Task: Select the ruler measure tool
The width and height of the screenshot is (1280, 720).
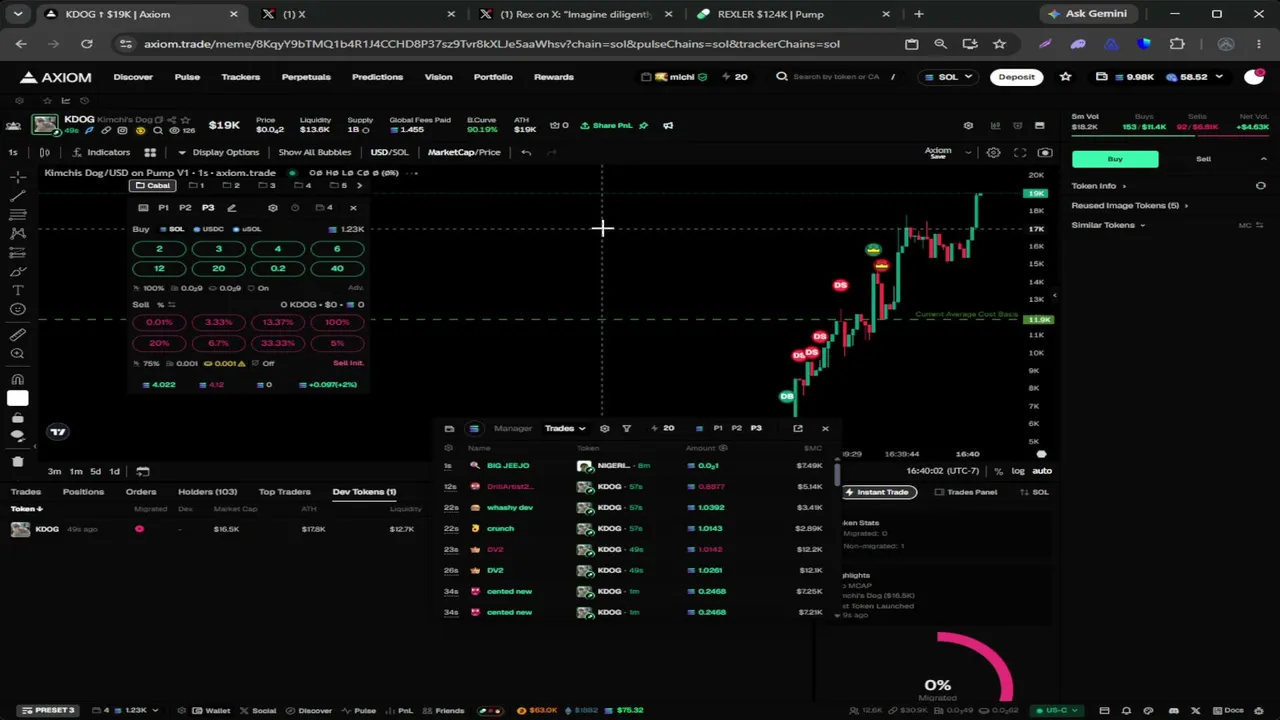Action: [x=18, y=335]
